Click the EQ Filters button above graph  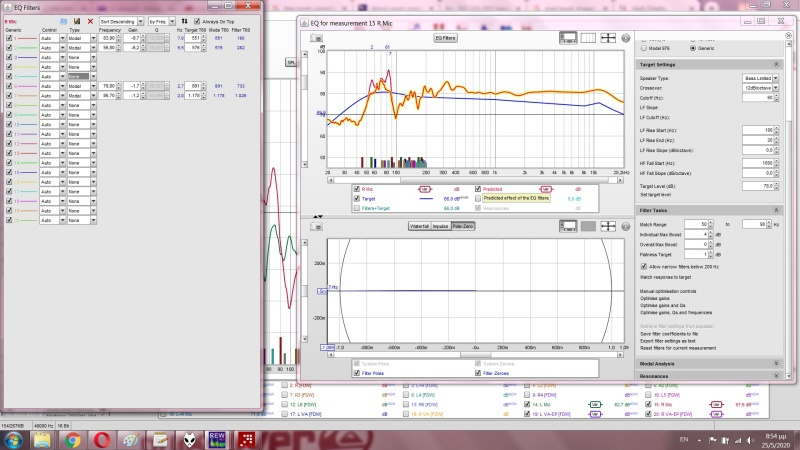click(x=446, y=37)
